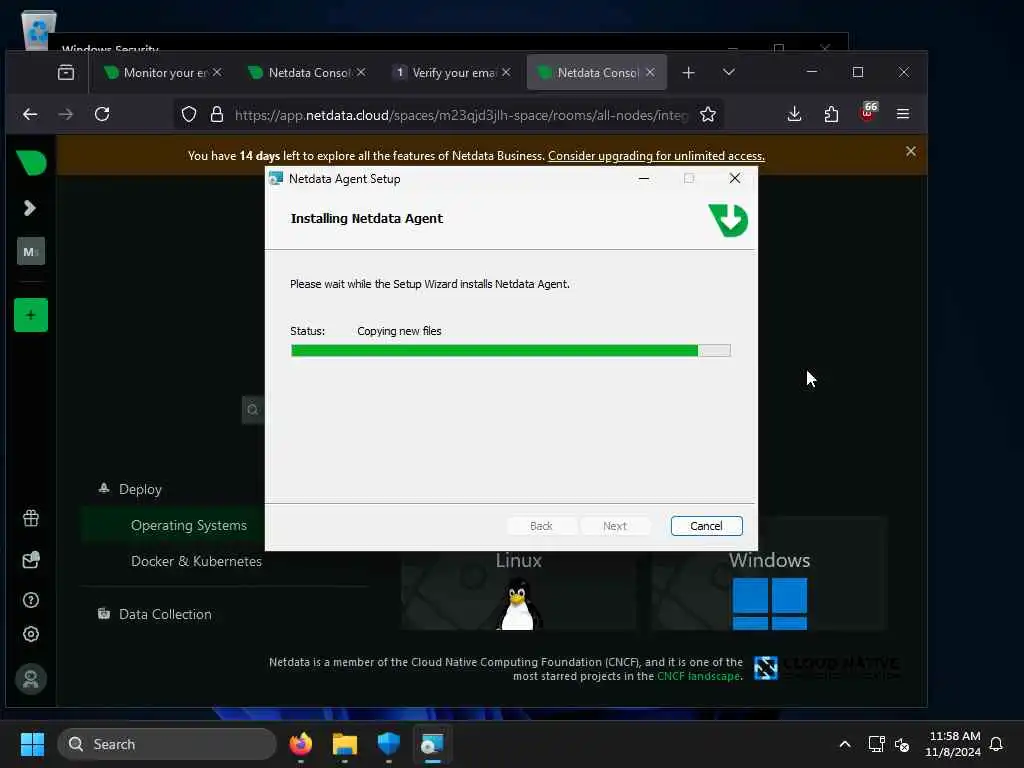Click the tracking protection shield icon
1024x768 pixels.
point(189,114)
